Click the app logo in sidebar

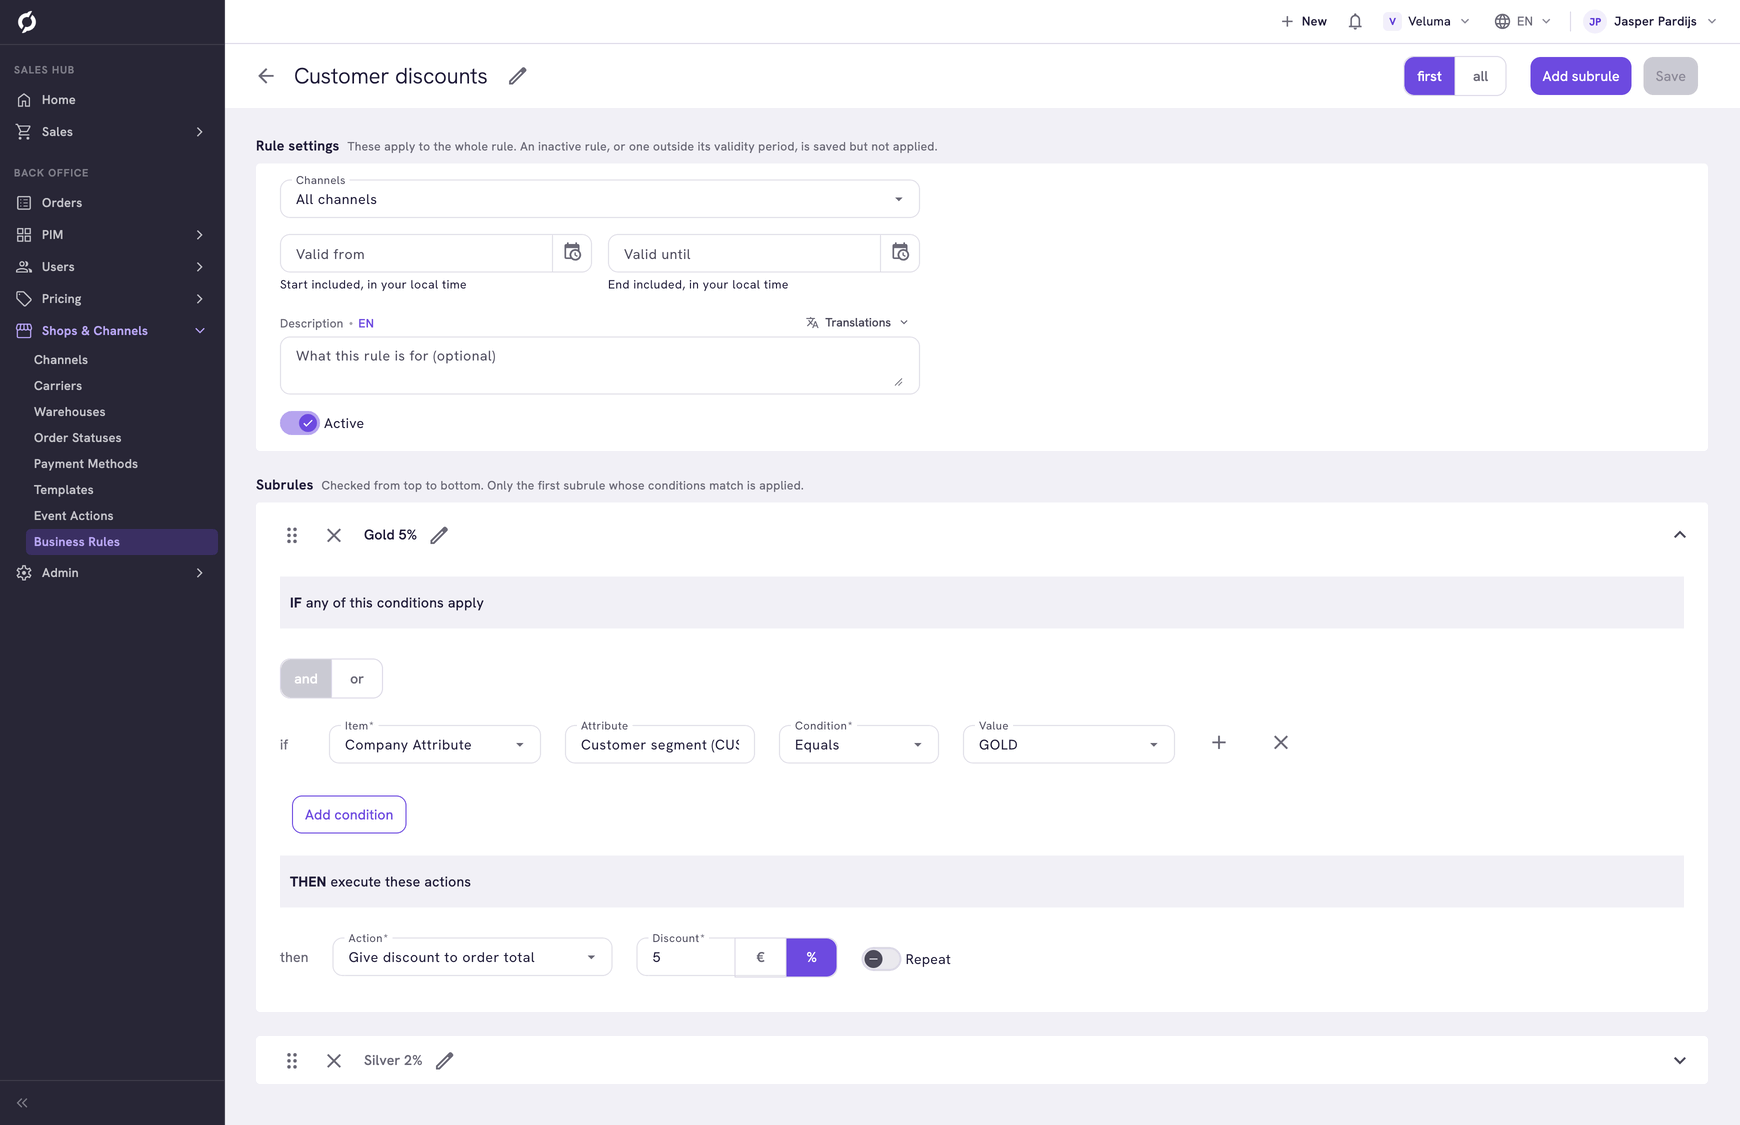click(x=27, y=21)
